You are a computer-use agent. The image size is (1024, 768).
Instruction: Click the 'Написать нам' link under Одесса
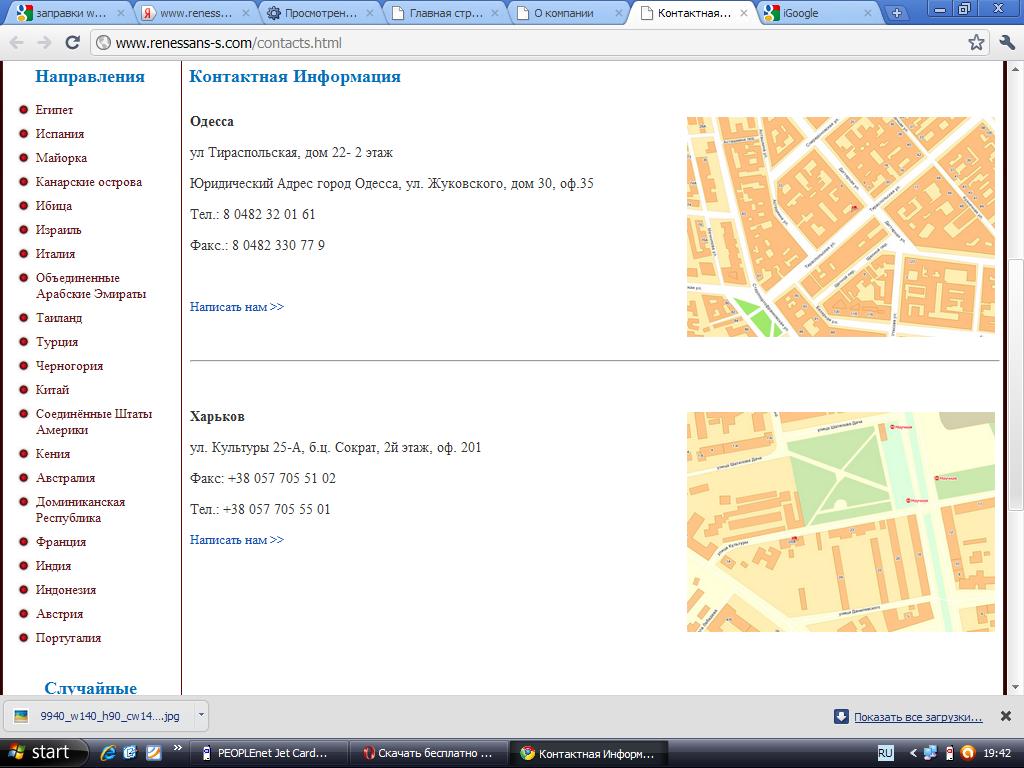coord(237,307)
